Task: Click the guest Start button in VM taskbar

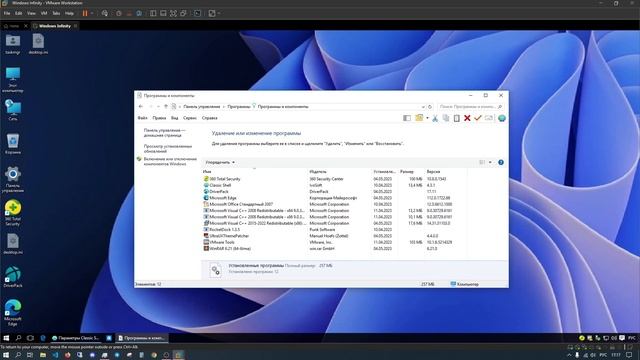Action: coord(6,338)
